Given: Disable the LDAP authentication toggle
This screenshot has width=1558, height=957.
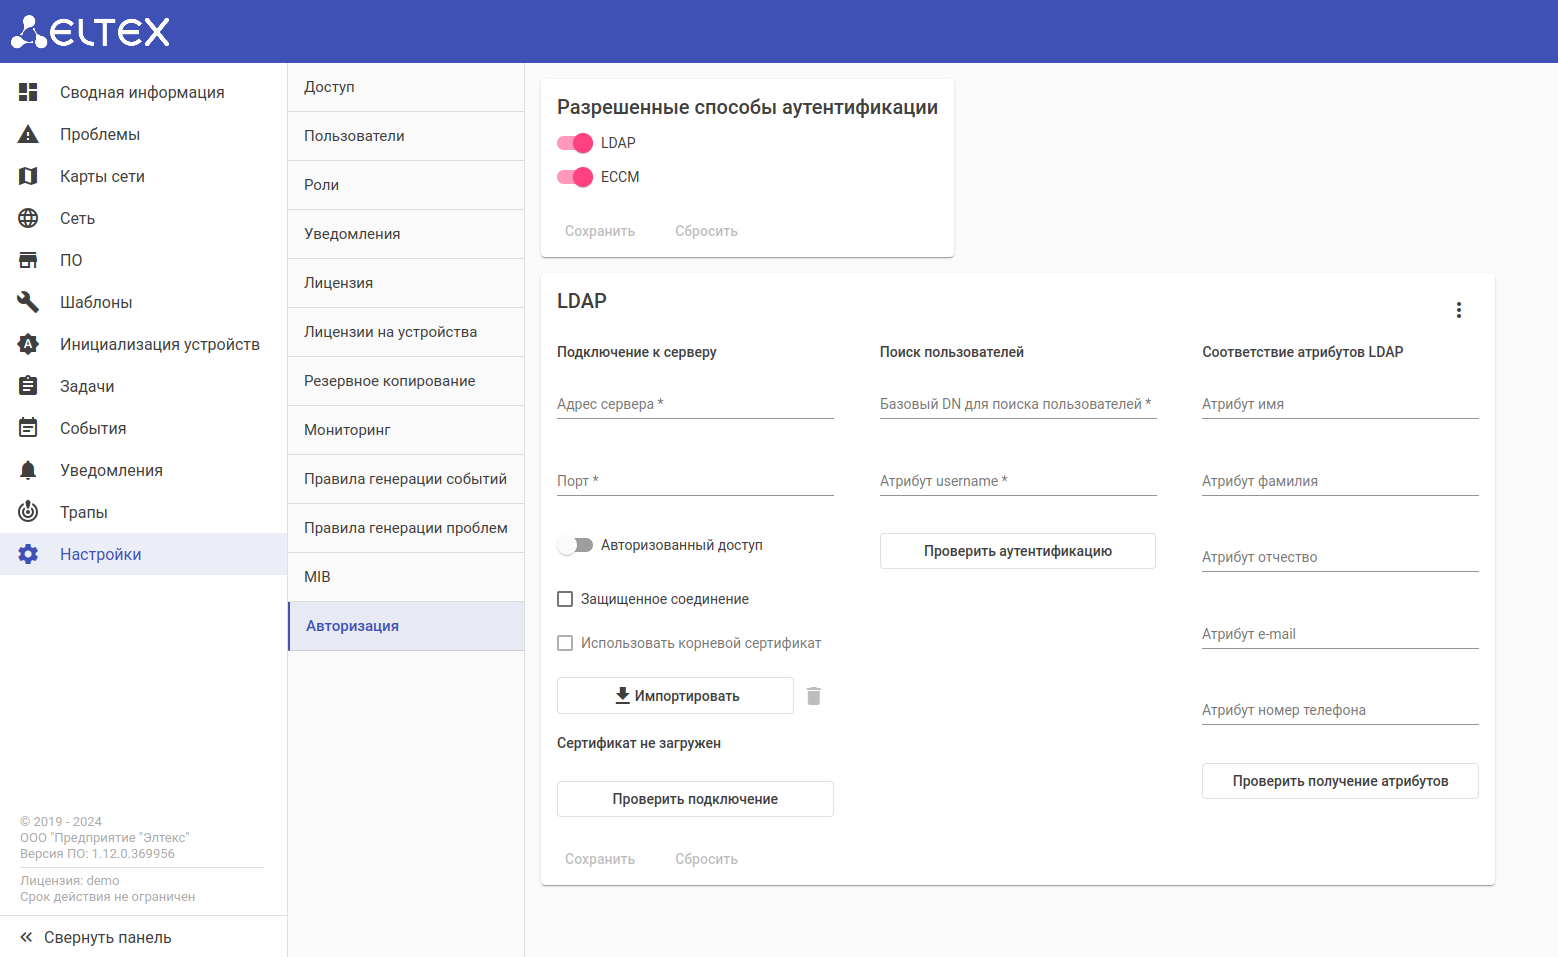Looking at the screenshot, I should pos(575,143).
